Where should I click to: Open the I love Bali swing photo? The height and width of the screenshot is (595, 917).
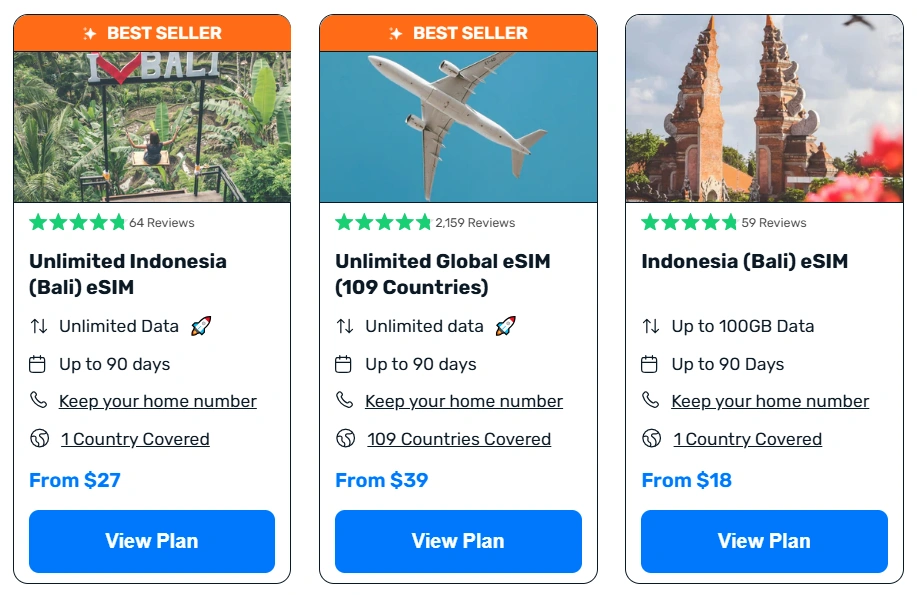click(x=152, y=127)
